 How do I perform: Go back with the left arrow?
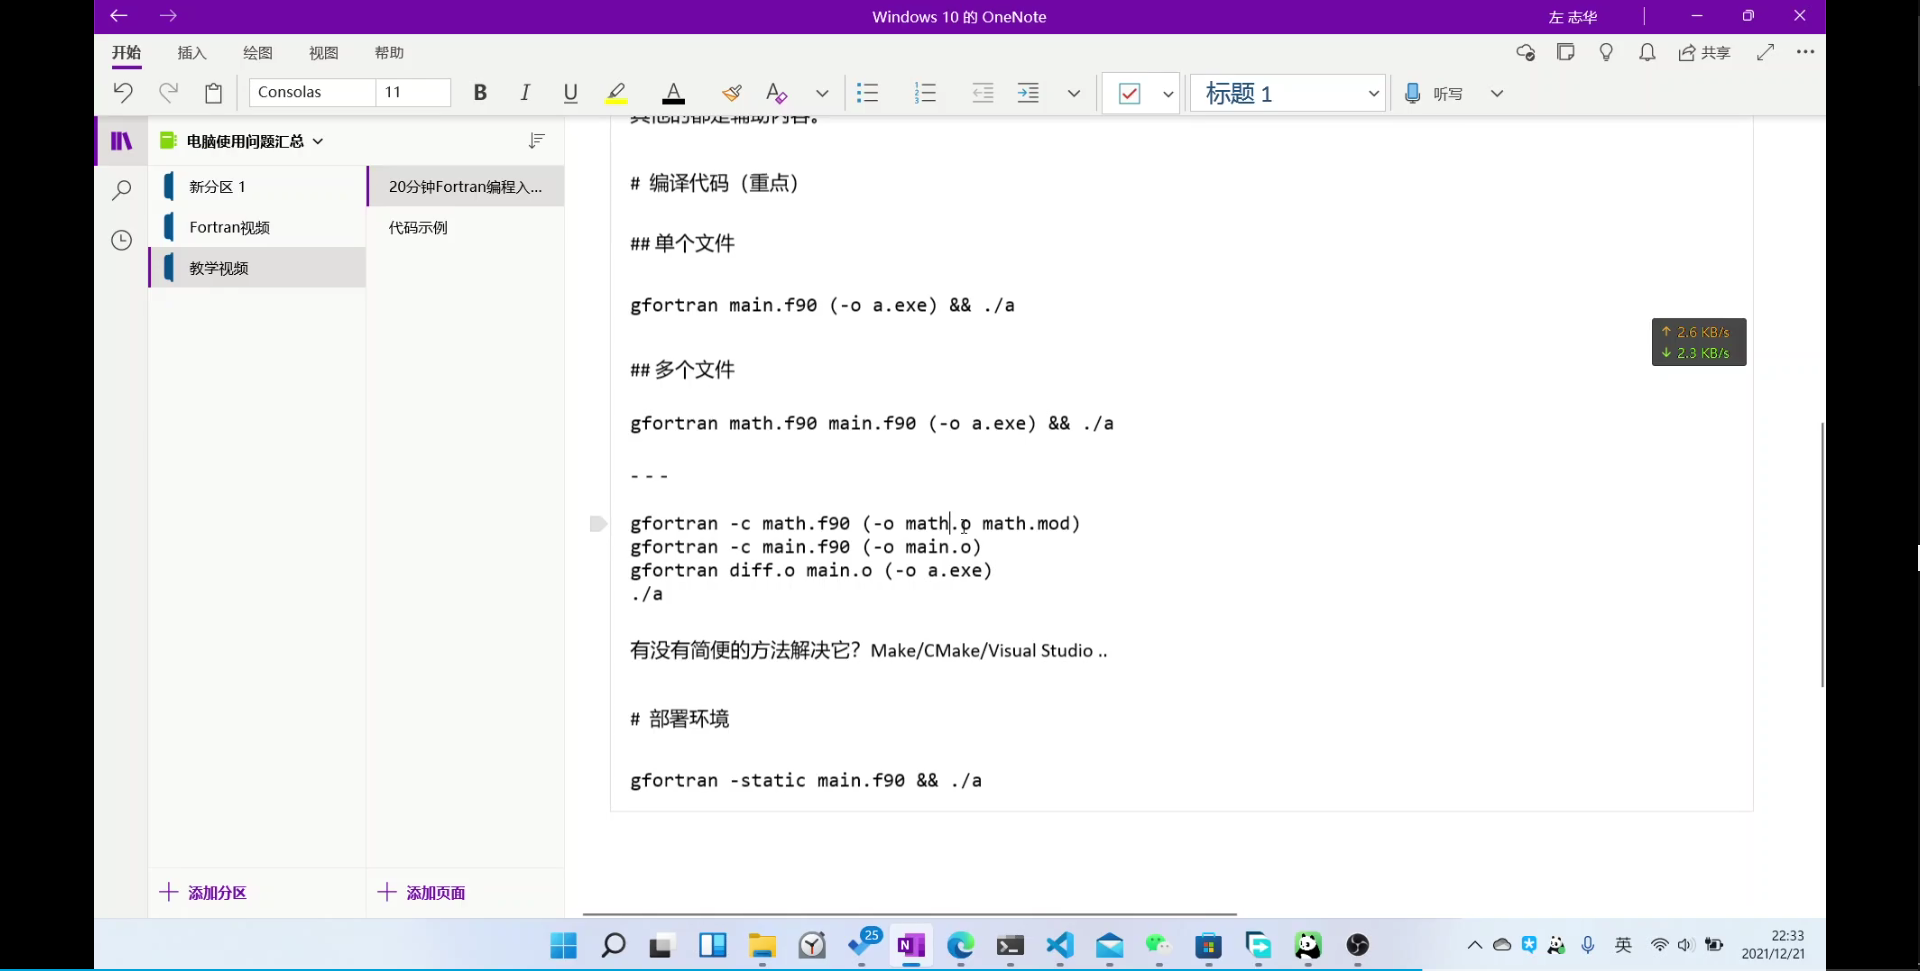pos(119,16)
